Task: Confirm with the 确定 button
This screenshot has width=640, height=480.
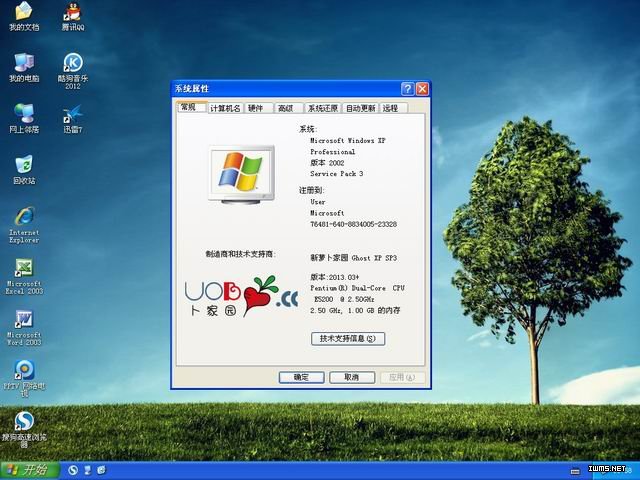Action: [x=301, y=377]
